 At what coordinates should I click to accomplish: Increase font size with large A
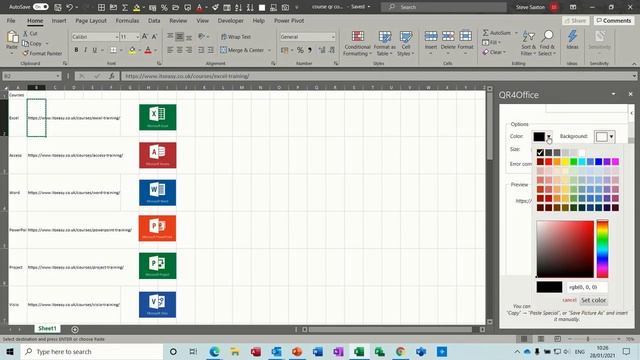tap(145, 37)
